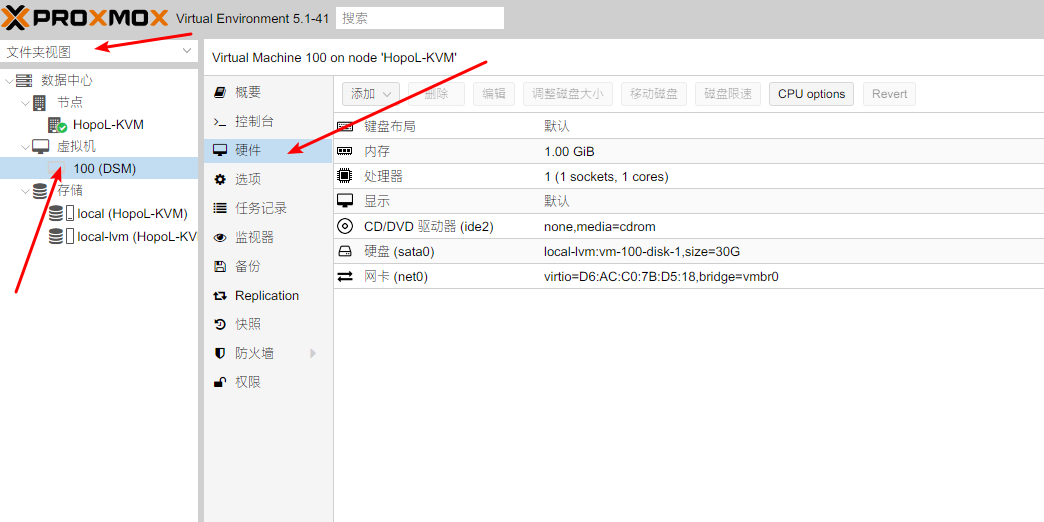Viewport: 1044px width, 522px height.
Task: Select the 网卡 (net0) row
Action: point(688,276)
